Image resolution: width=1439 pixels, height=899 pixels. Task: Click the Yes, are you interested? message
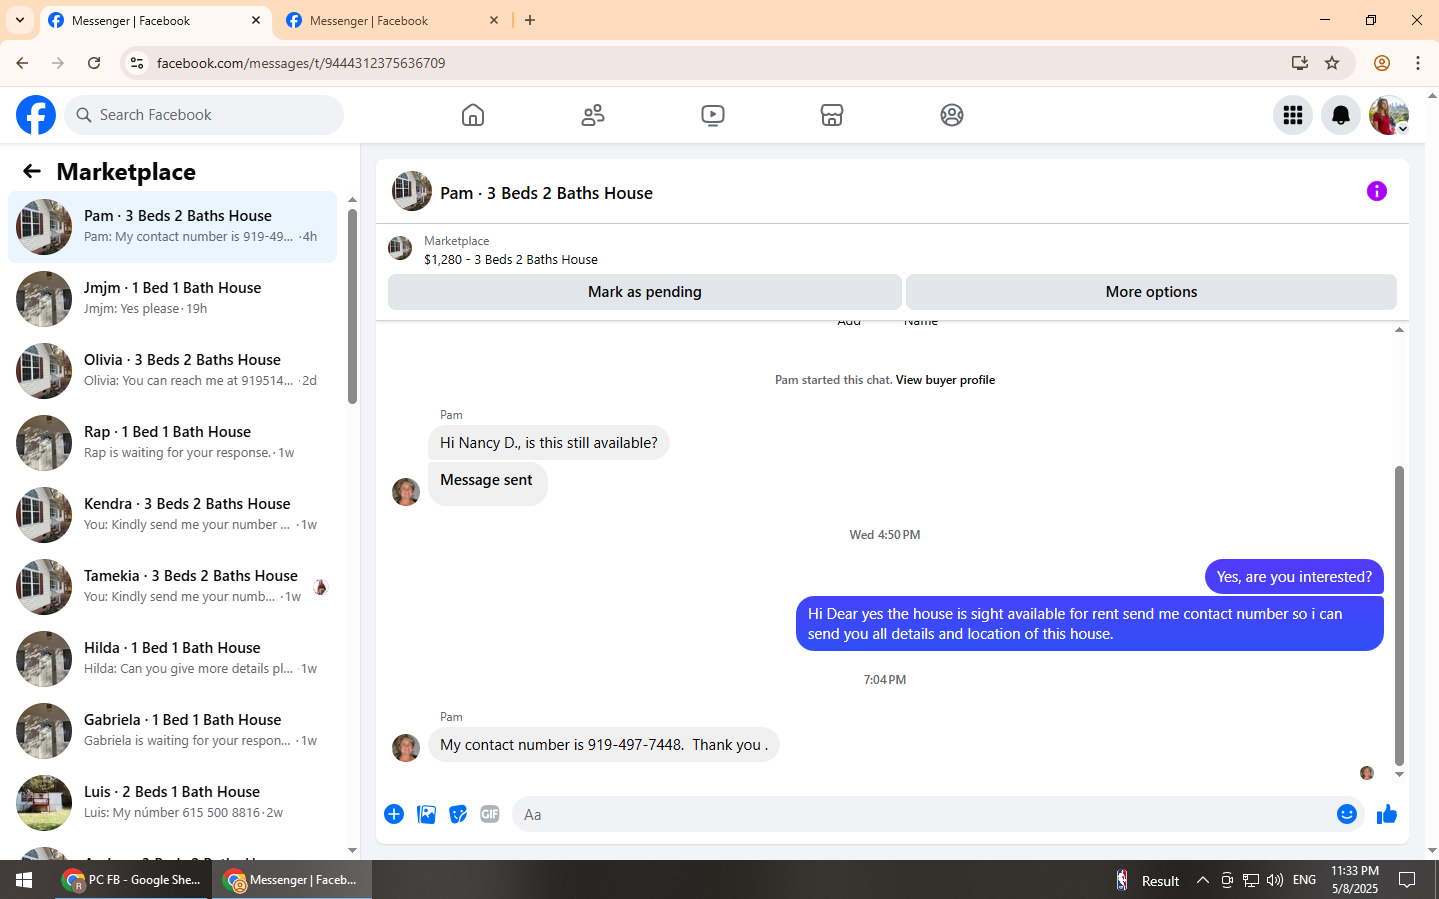pos(1294,577)
